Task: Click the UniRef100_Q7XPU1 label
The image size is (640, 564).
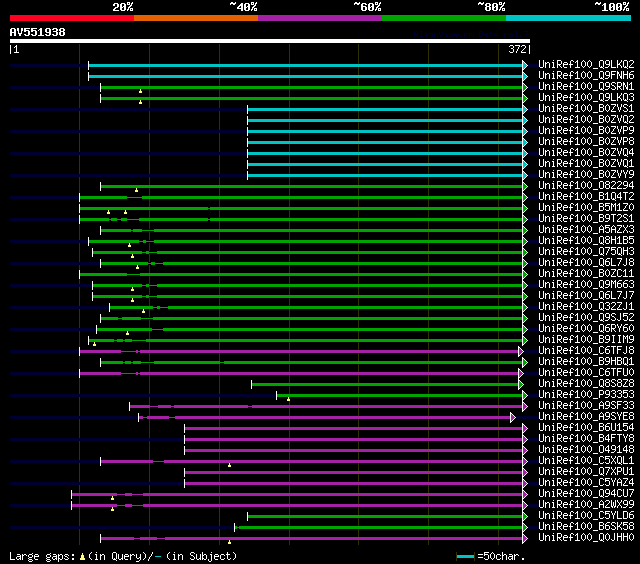Action: point(586,472)
